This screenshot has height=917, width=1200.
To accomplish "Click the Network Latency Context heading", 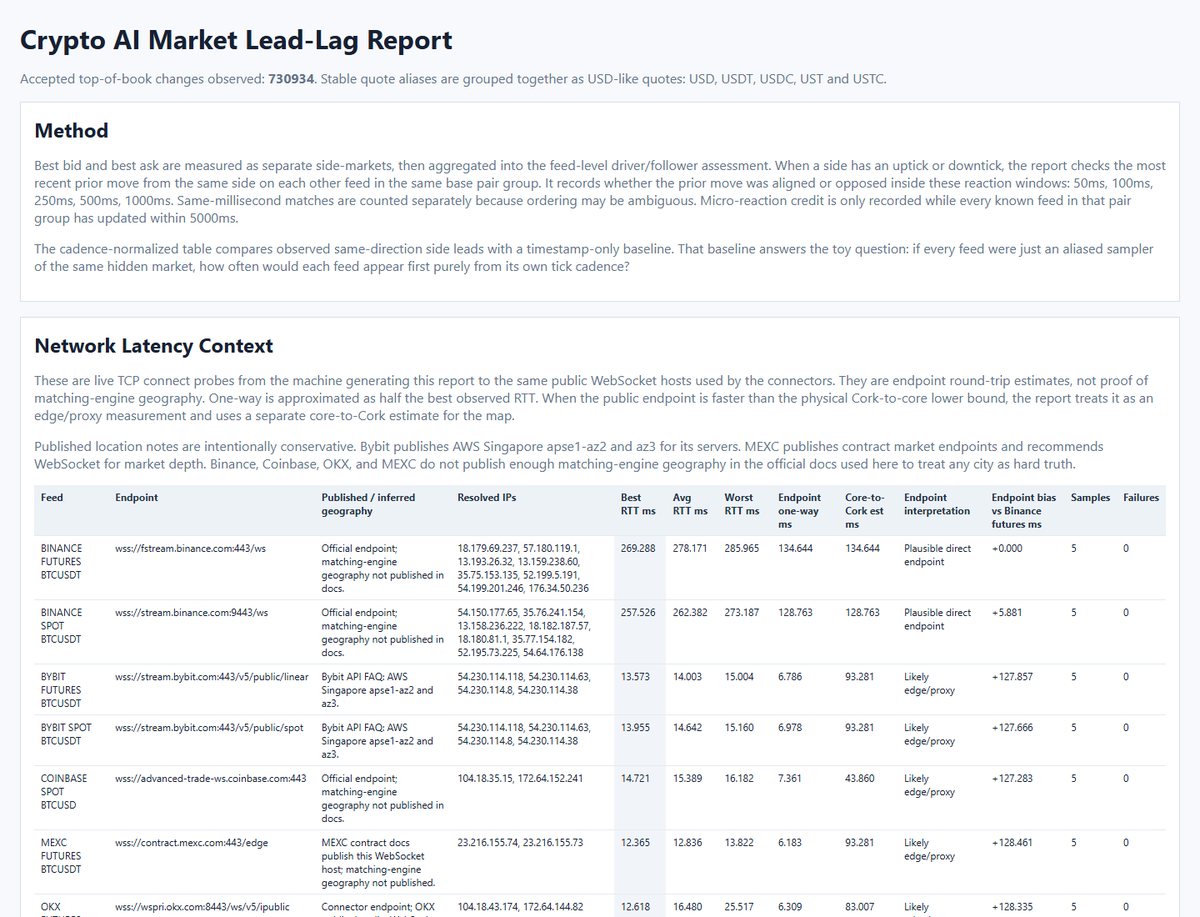I will click(x=153, y=346).
